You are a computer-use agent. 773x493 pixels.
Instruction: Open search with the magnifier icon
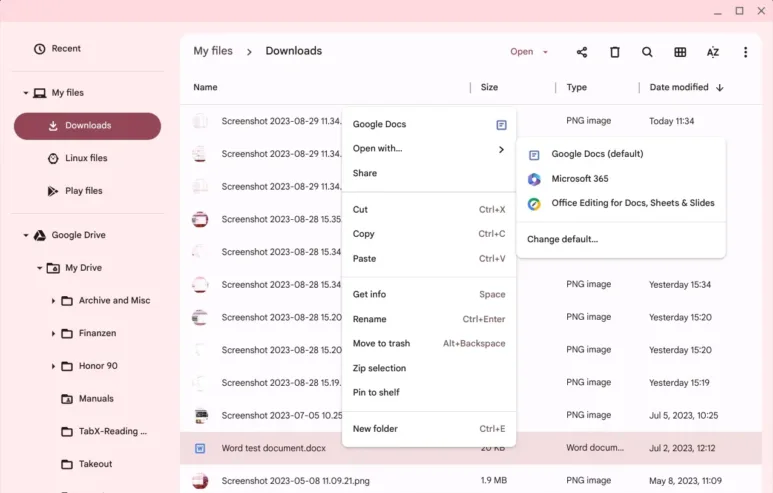pos(647,52)
